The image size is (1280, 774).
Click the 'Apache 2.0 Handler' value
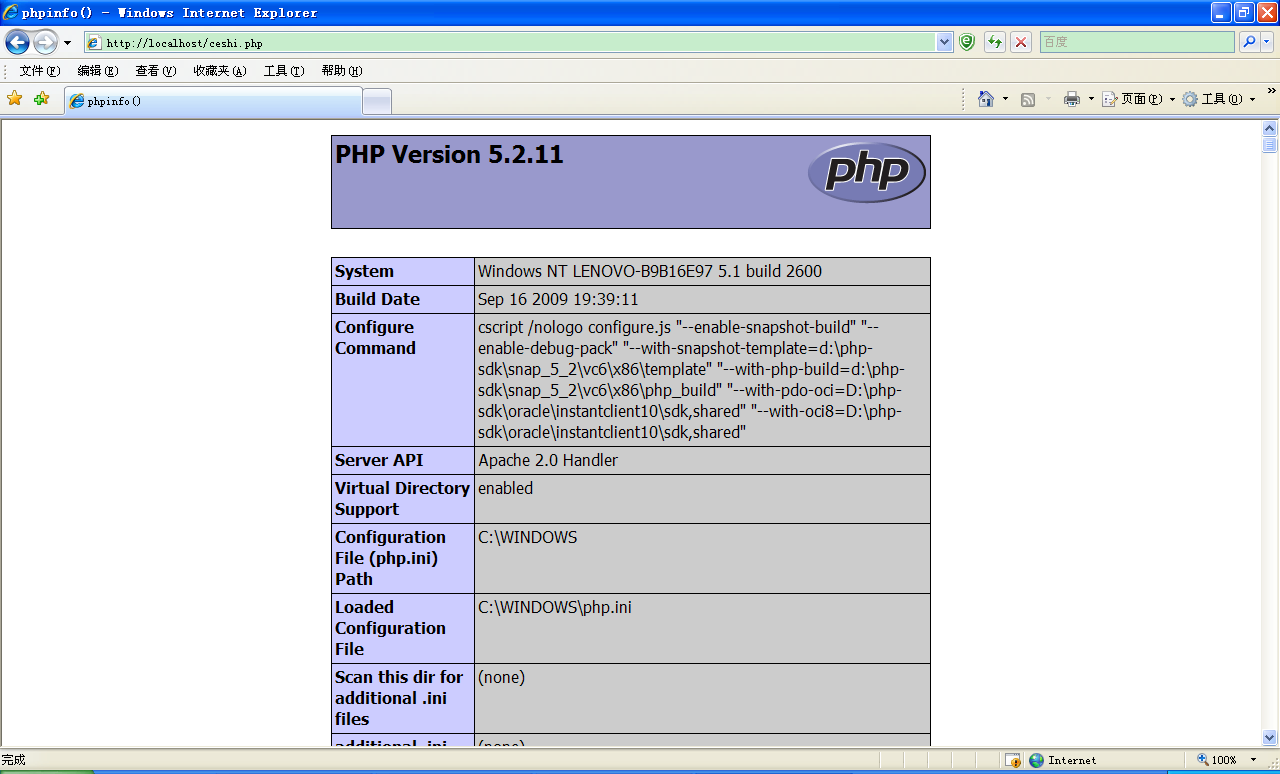click(548, 460)
